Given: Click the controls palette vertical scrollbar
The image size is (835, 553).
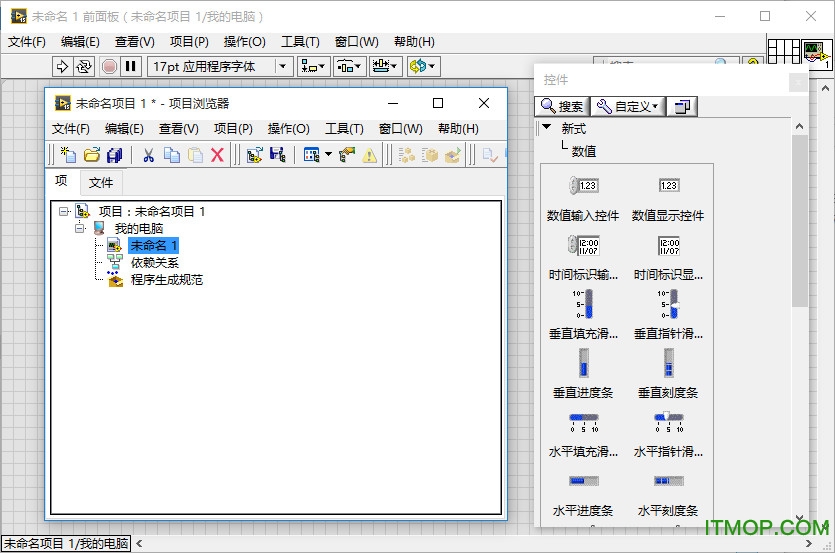Looking at the screenshot, I should [x=799, y=221].
